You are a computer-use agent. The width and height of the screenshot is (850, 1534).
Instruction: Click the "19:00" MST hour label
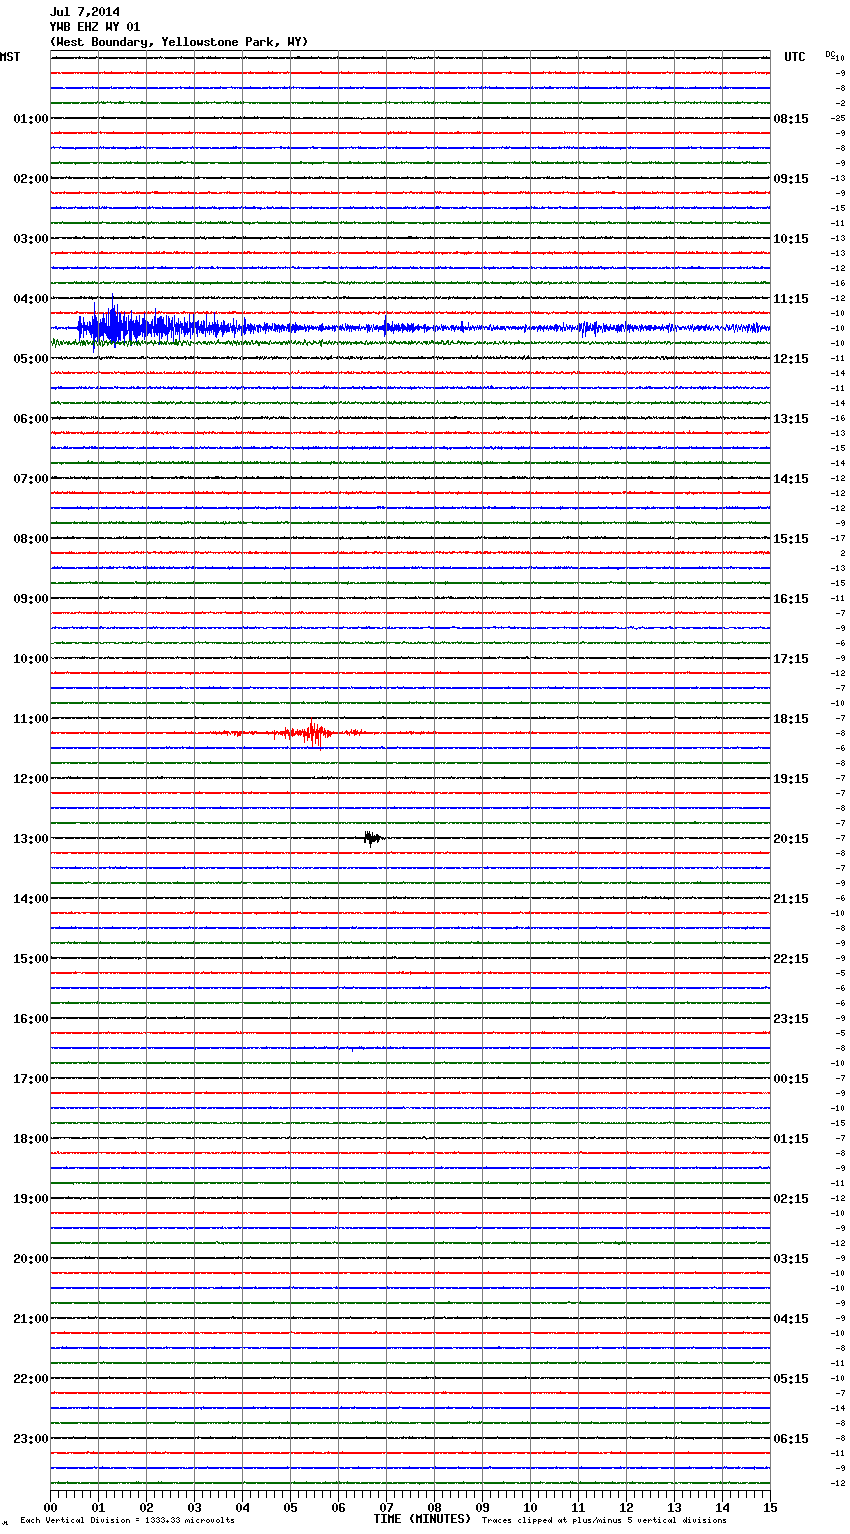pyautogui.click(x=31, y=1199)
